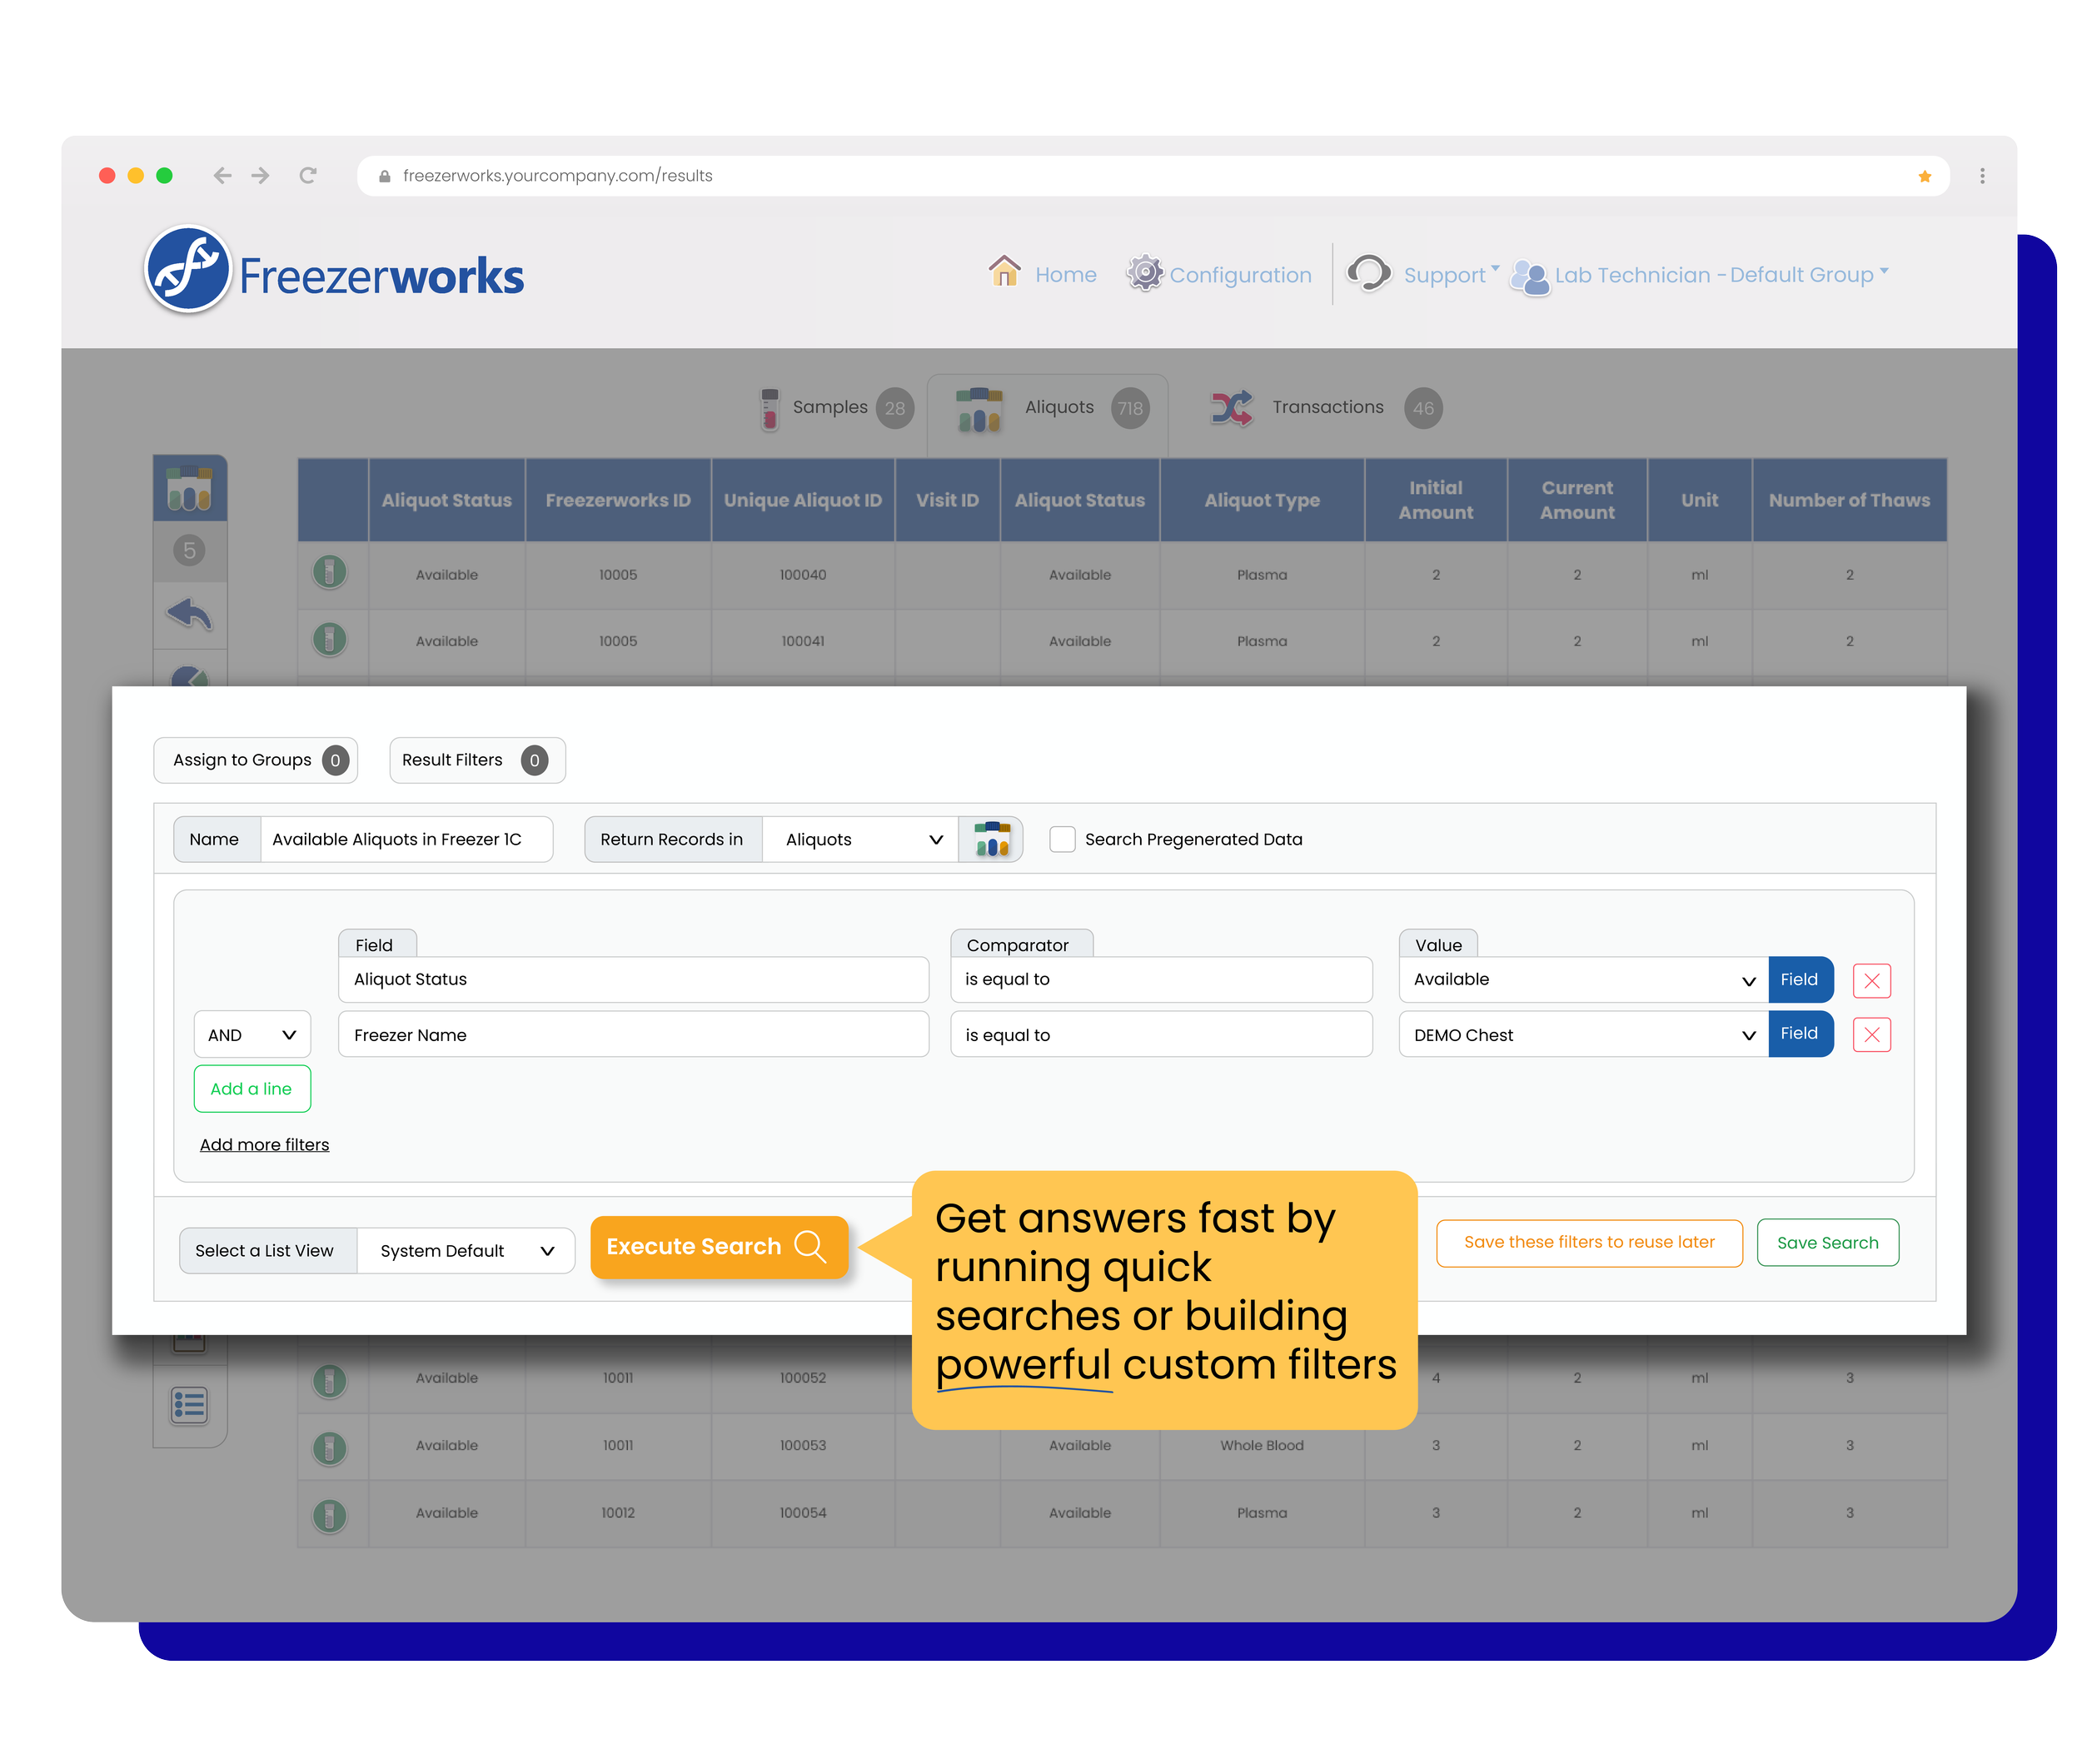This screenshot has height=1764, width=2082.
Task: Remove the Aliquot Status filter line
Action: (1871, 981)
